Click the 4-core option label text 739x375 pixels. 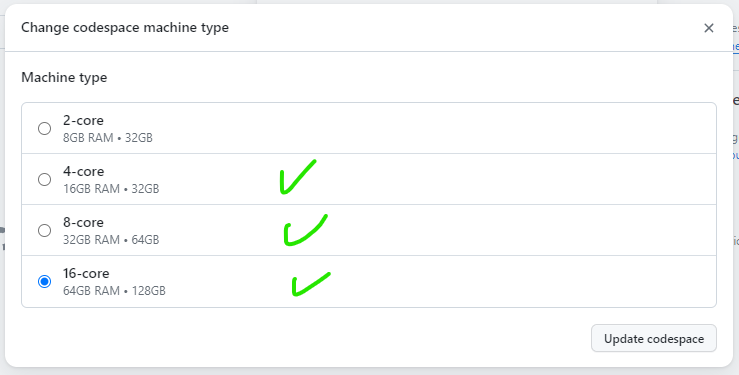(x=83, y=171)
